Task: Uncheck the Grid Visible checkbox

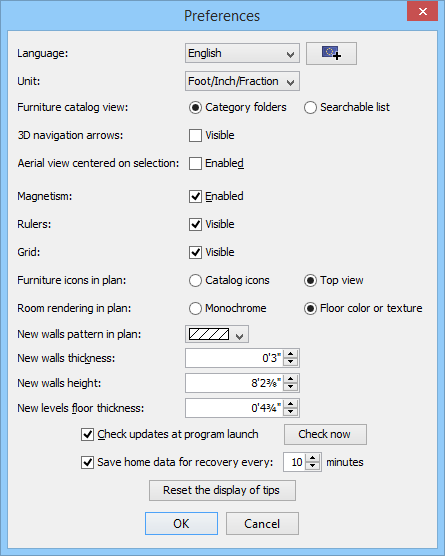Action: [x=195, y=252]
